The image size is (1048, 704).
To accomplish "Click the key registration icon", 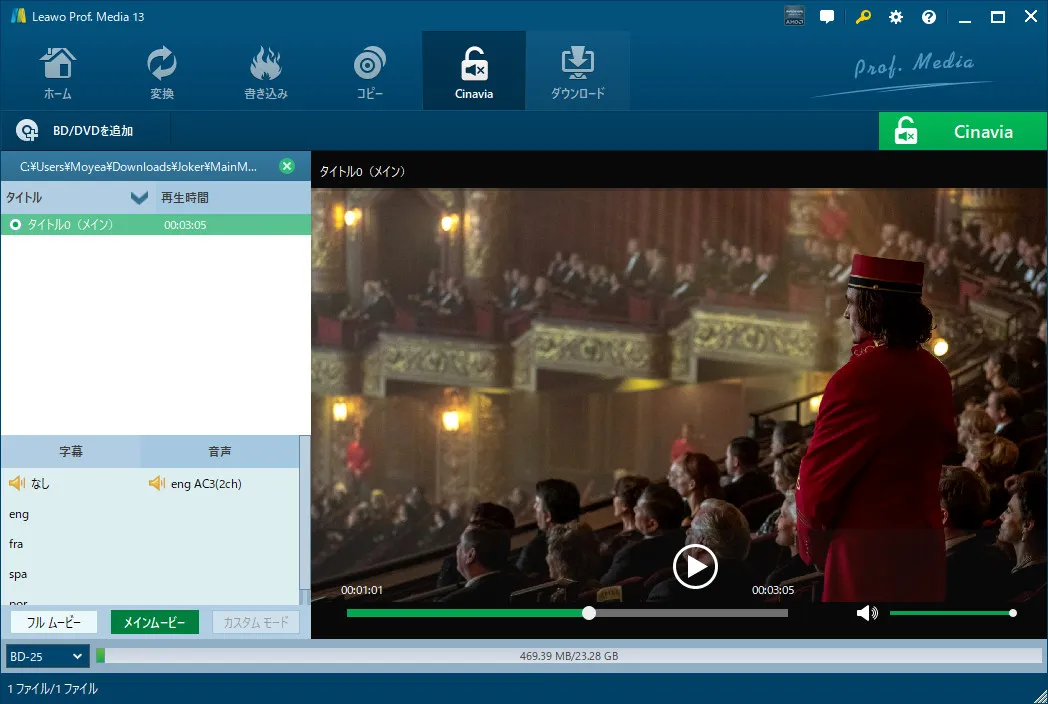I will (x=863, y=17).
